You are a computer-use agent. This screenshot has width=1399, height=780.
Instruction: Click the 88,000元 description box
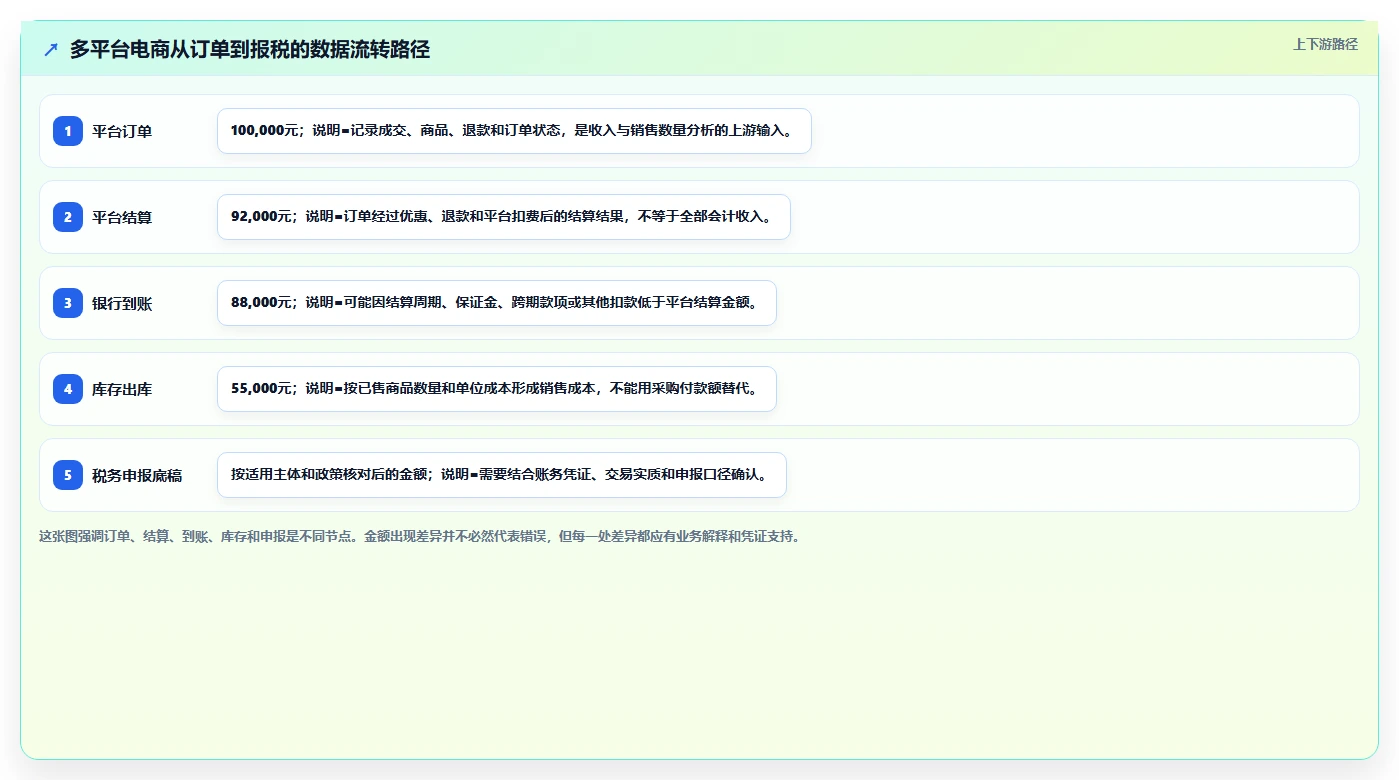[x=497, y=303]
